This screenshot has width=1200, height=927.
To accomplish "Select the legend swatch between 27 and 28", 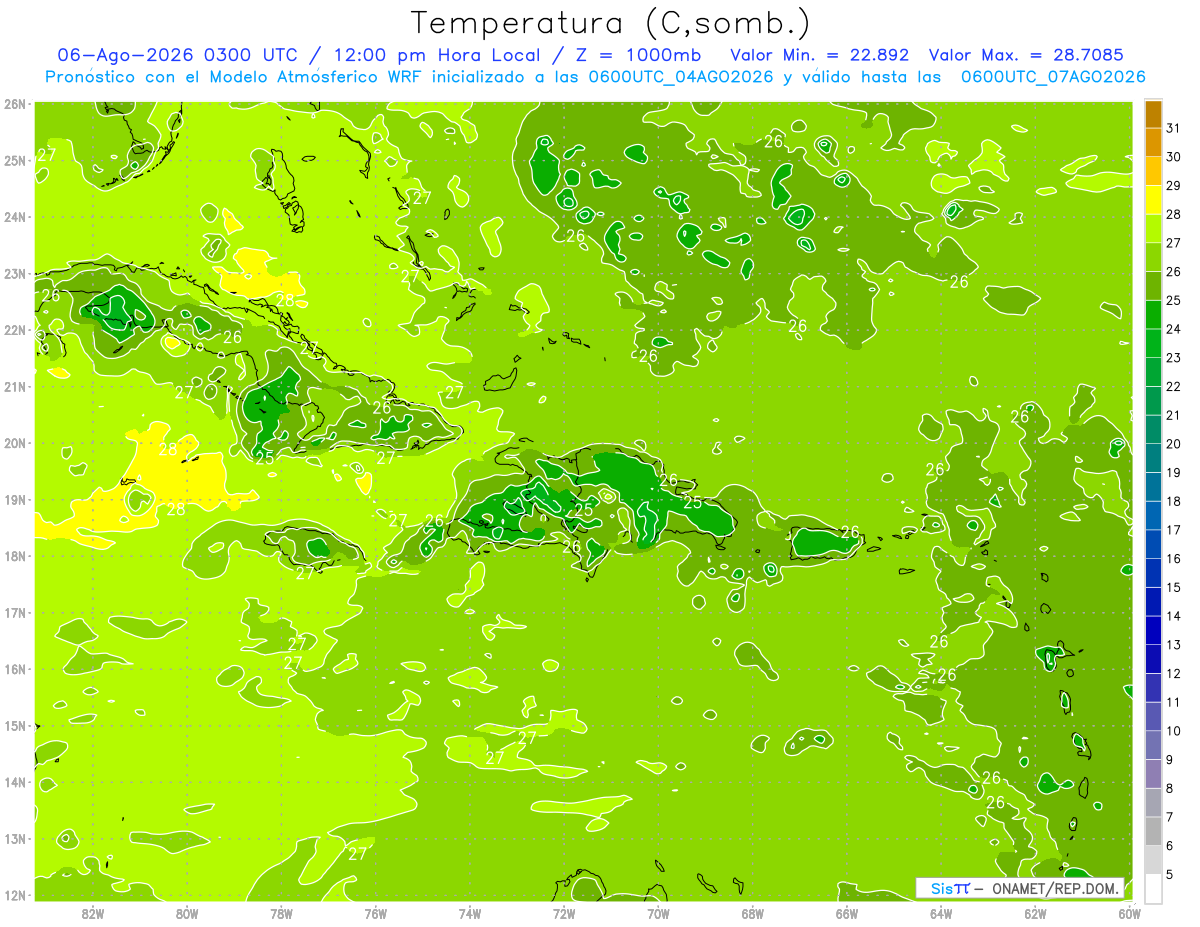I will tap(1153, 228).
